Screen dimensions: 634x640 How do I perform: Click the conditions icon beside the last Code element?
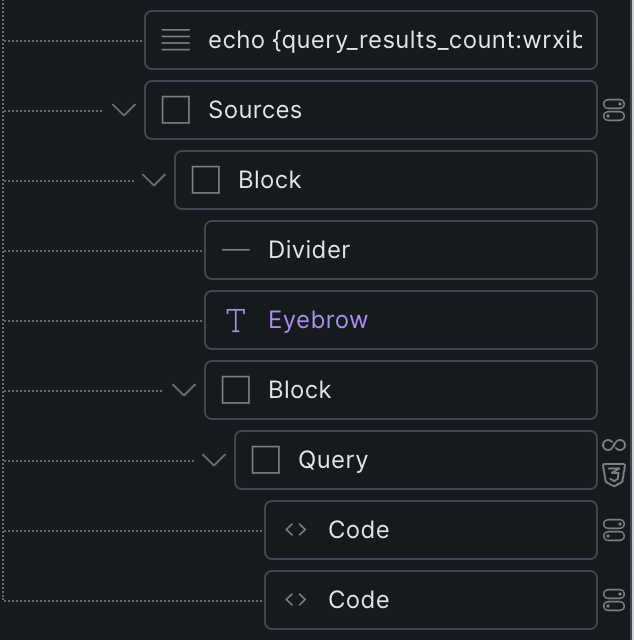(x=614, y=600)
